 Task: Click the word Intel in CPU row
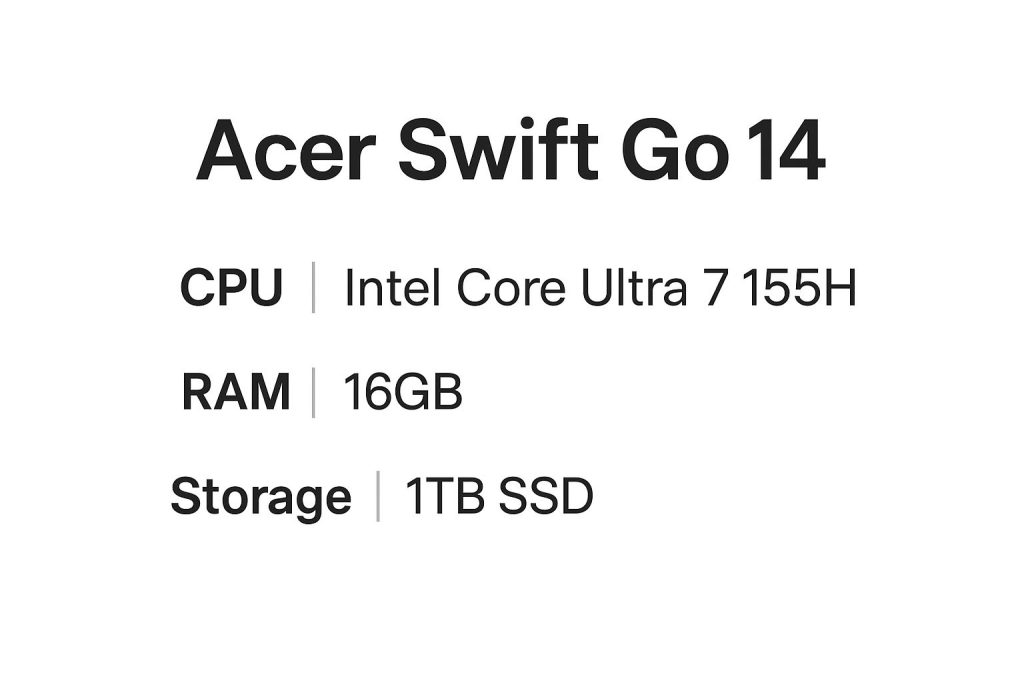392,287
